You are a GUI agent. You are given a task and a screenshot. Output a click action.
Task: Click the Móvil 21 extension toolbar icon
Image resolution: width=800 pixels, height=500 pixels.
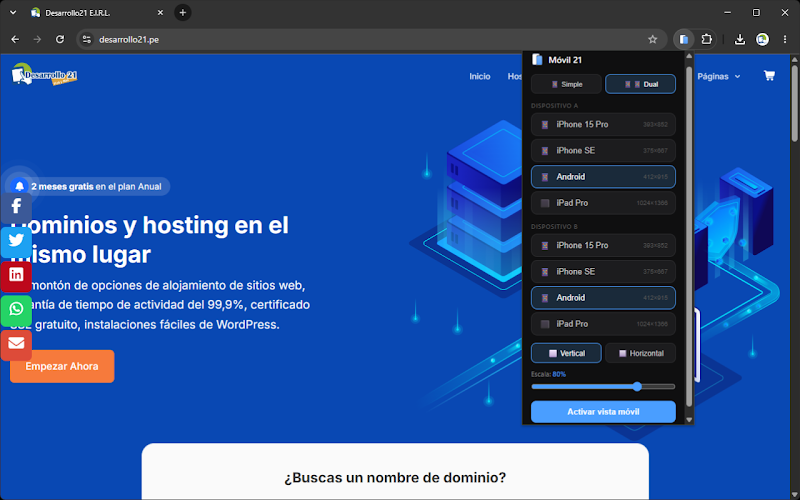pyautogui.click(x=684, y=39)
